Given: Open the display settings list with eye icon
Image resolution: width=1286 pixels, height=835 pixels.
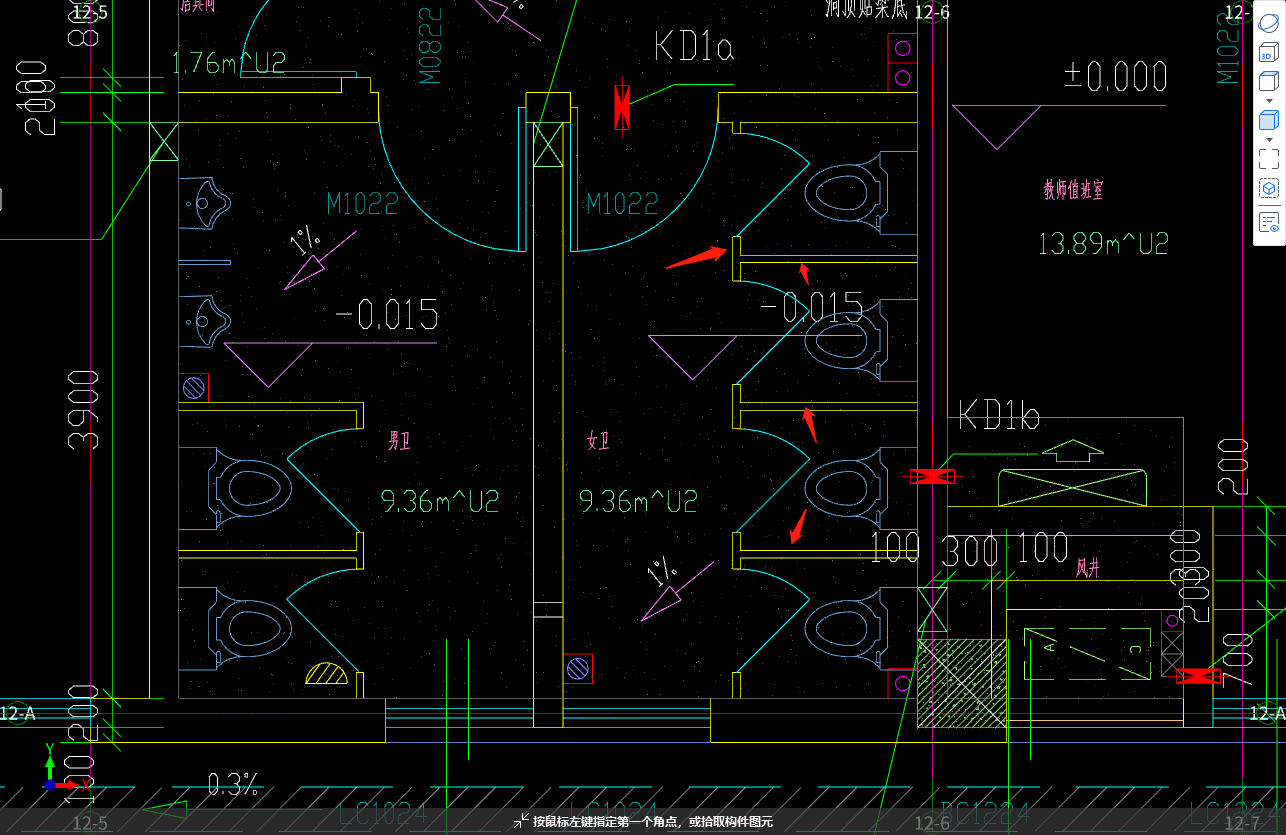Looking at the screenshot, I should [x=1268, y=222].
